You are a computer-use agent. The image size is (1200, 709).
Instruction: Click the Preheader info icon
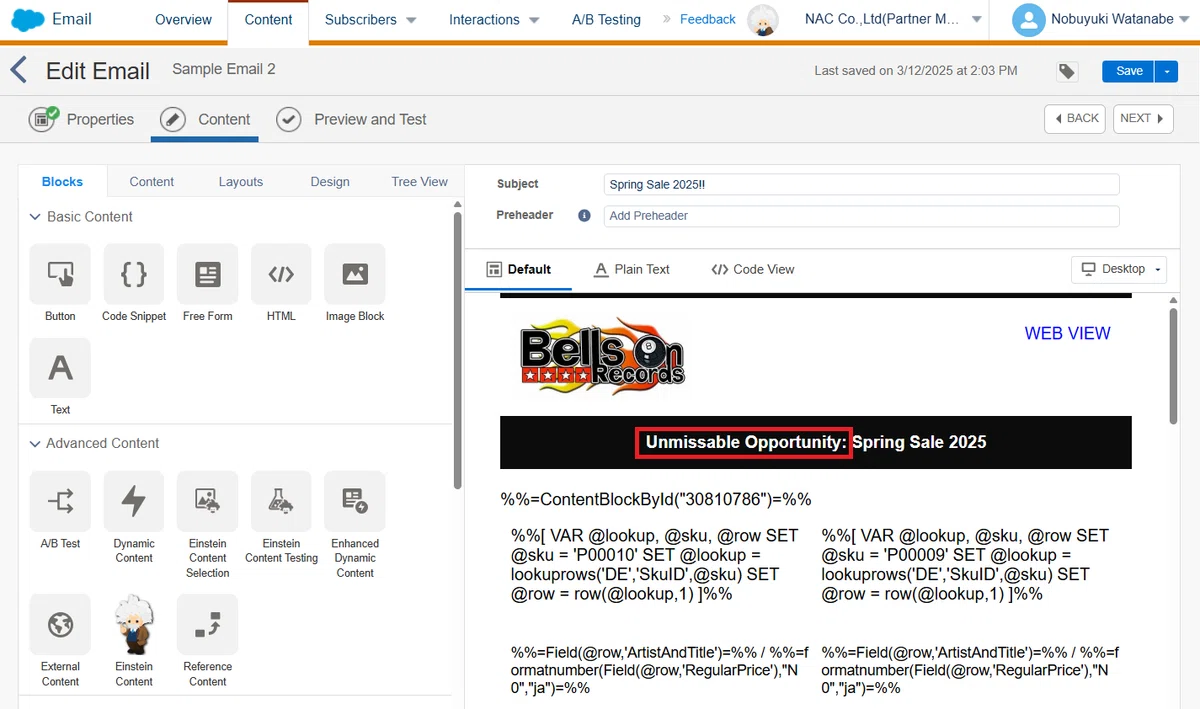(584, 215)
